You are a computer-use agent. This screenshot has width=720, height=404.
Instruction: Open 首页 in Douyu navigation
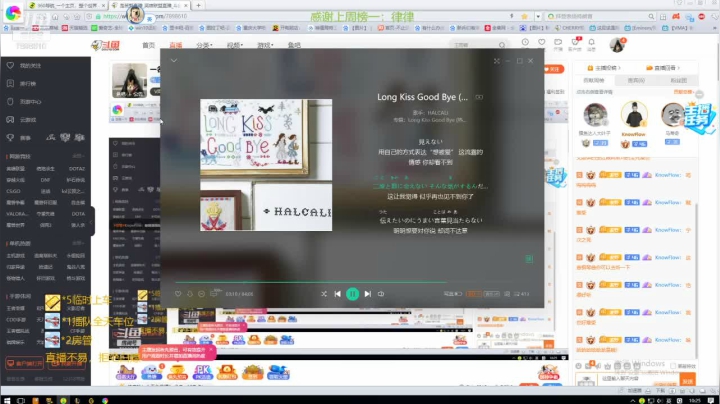148,45
